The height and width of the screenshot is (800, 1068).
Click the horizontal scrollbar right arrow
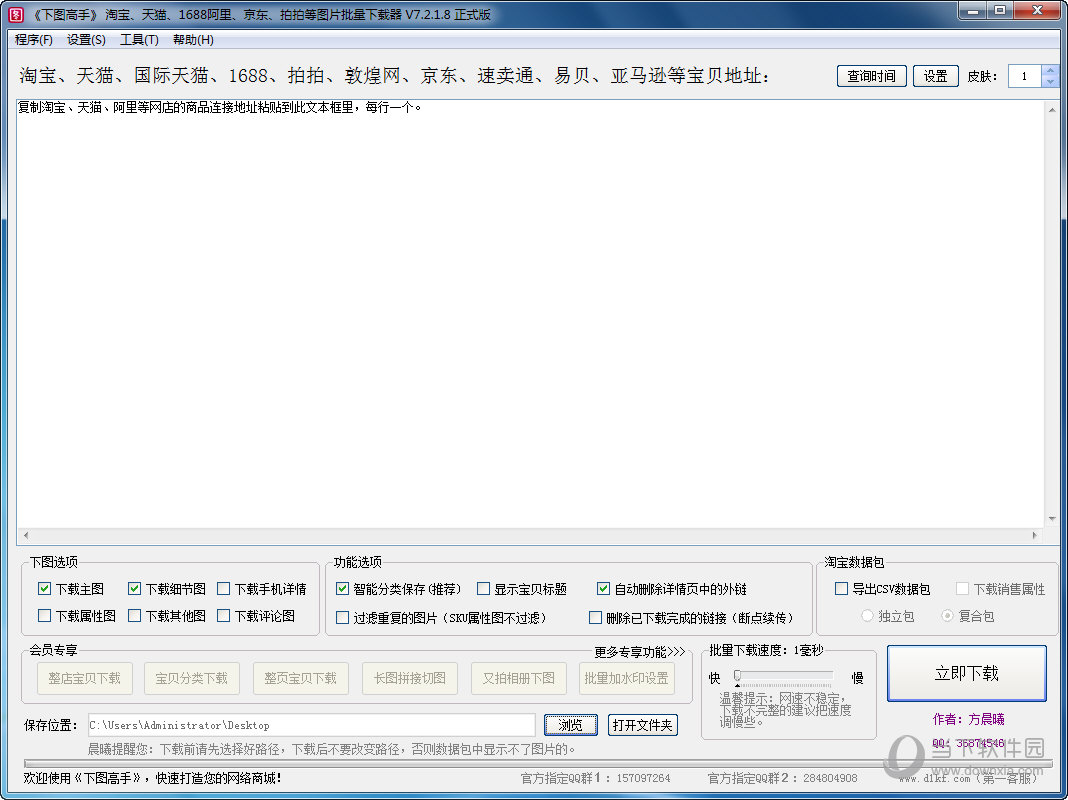click(x=1035, y=535)
